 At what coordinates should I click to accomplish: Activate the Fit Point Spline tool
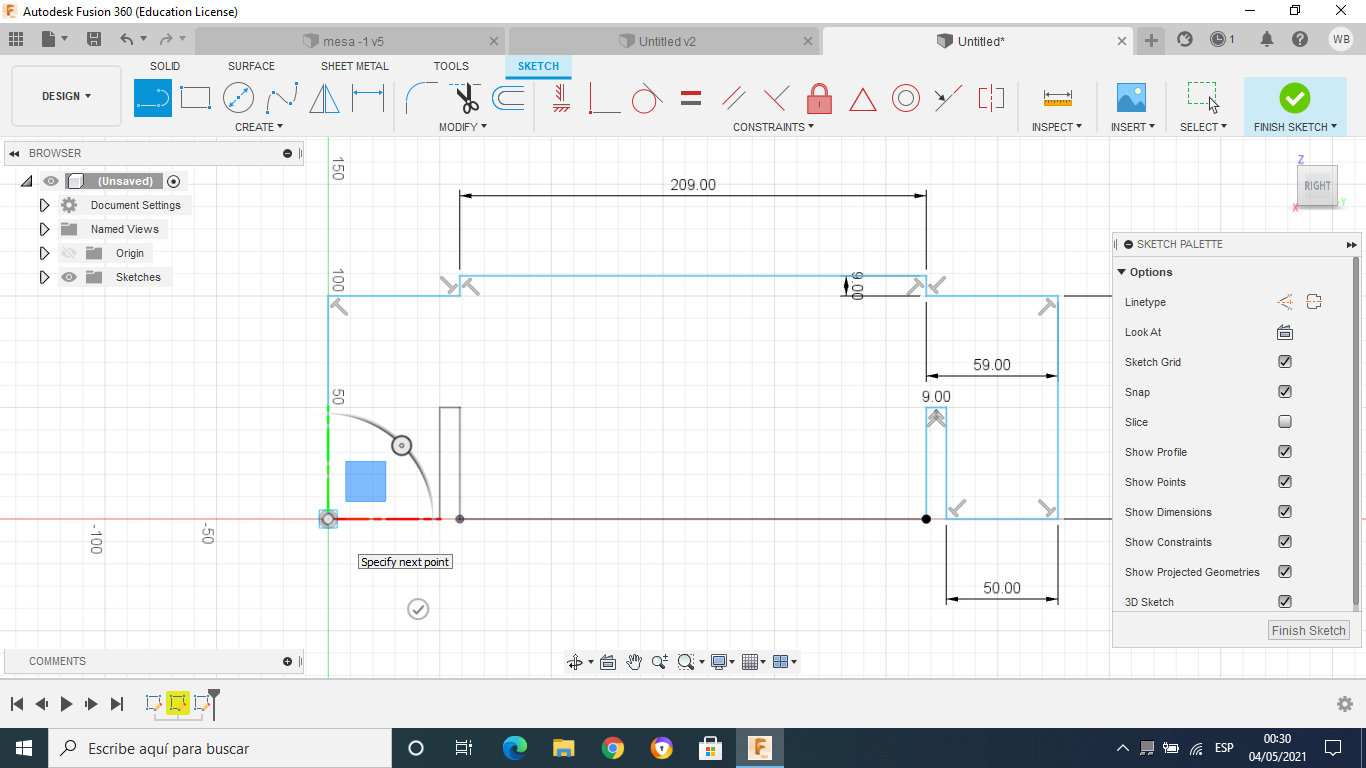click(282, 98)
